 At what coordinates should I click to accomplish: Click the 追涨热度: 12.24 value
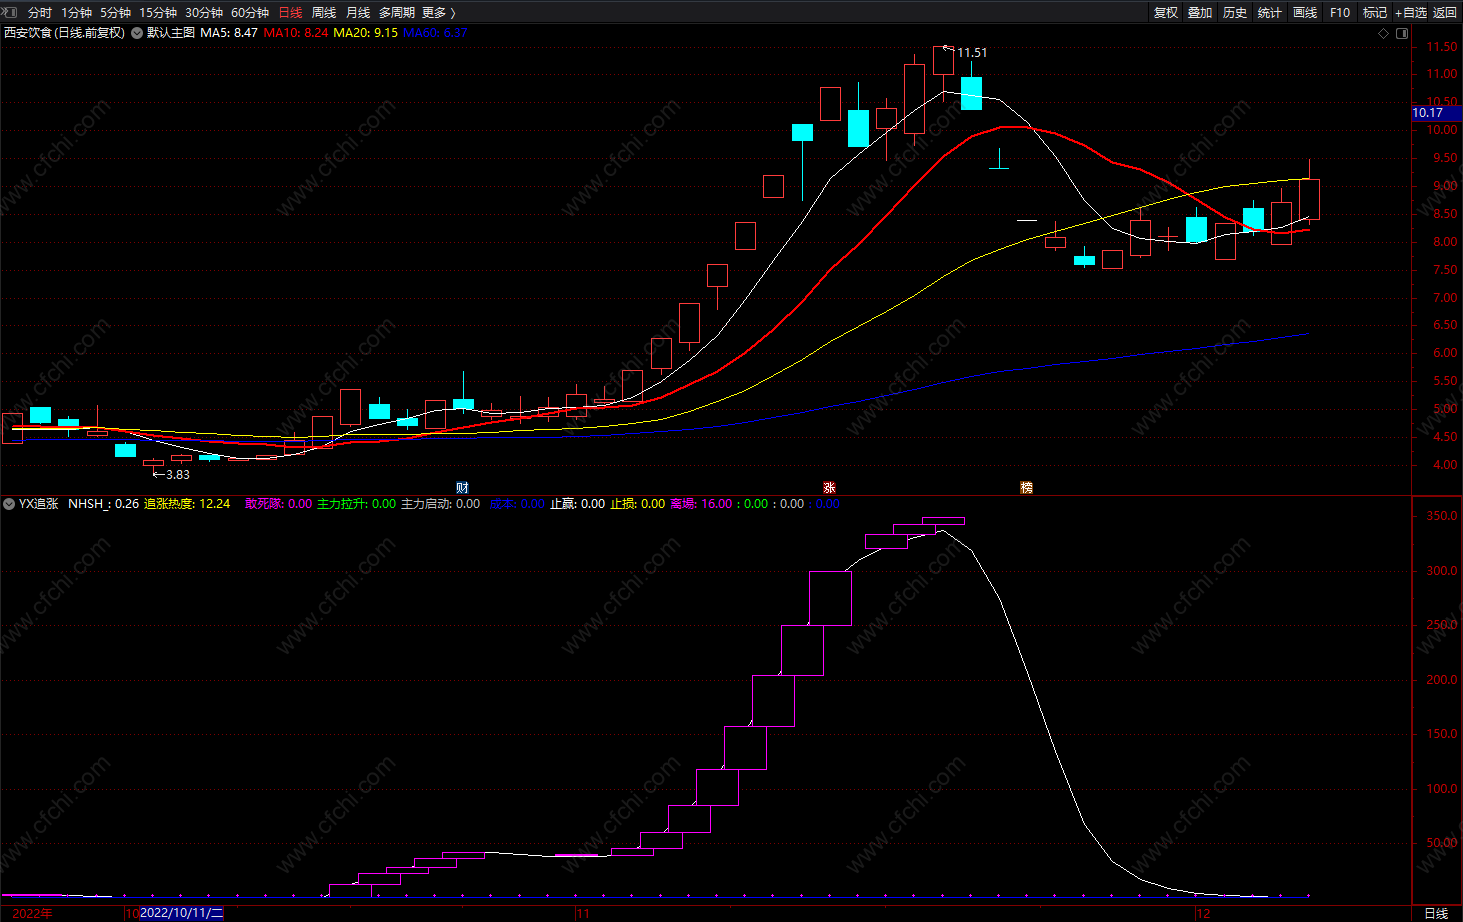tap(187, 504)
